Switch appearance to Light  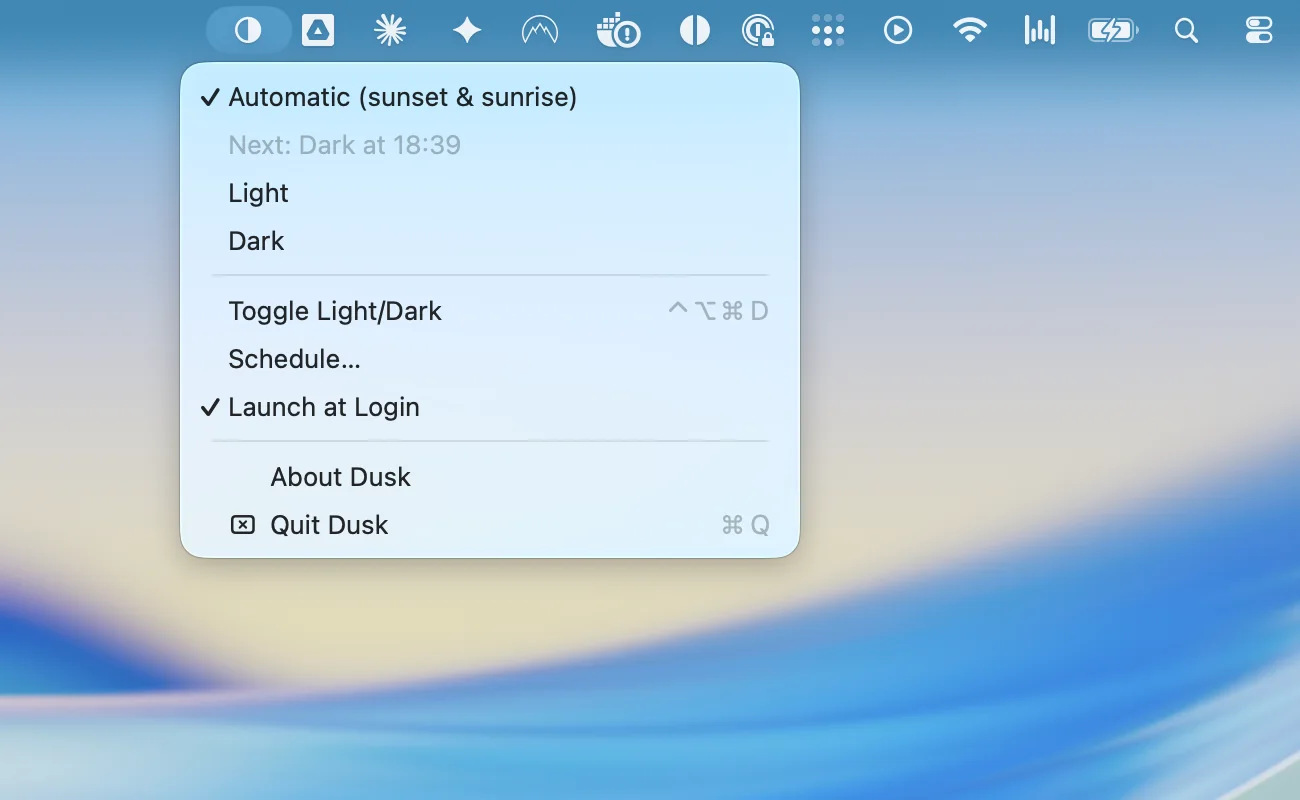coord(490,193)
